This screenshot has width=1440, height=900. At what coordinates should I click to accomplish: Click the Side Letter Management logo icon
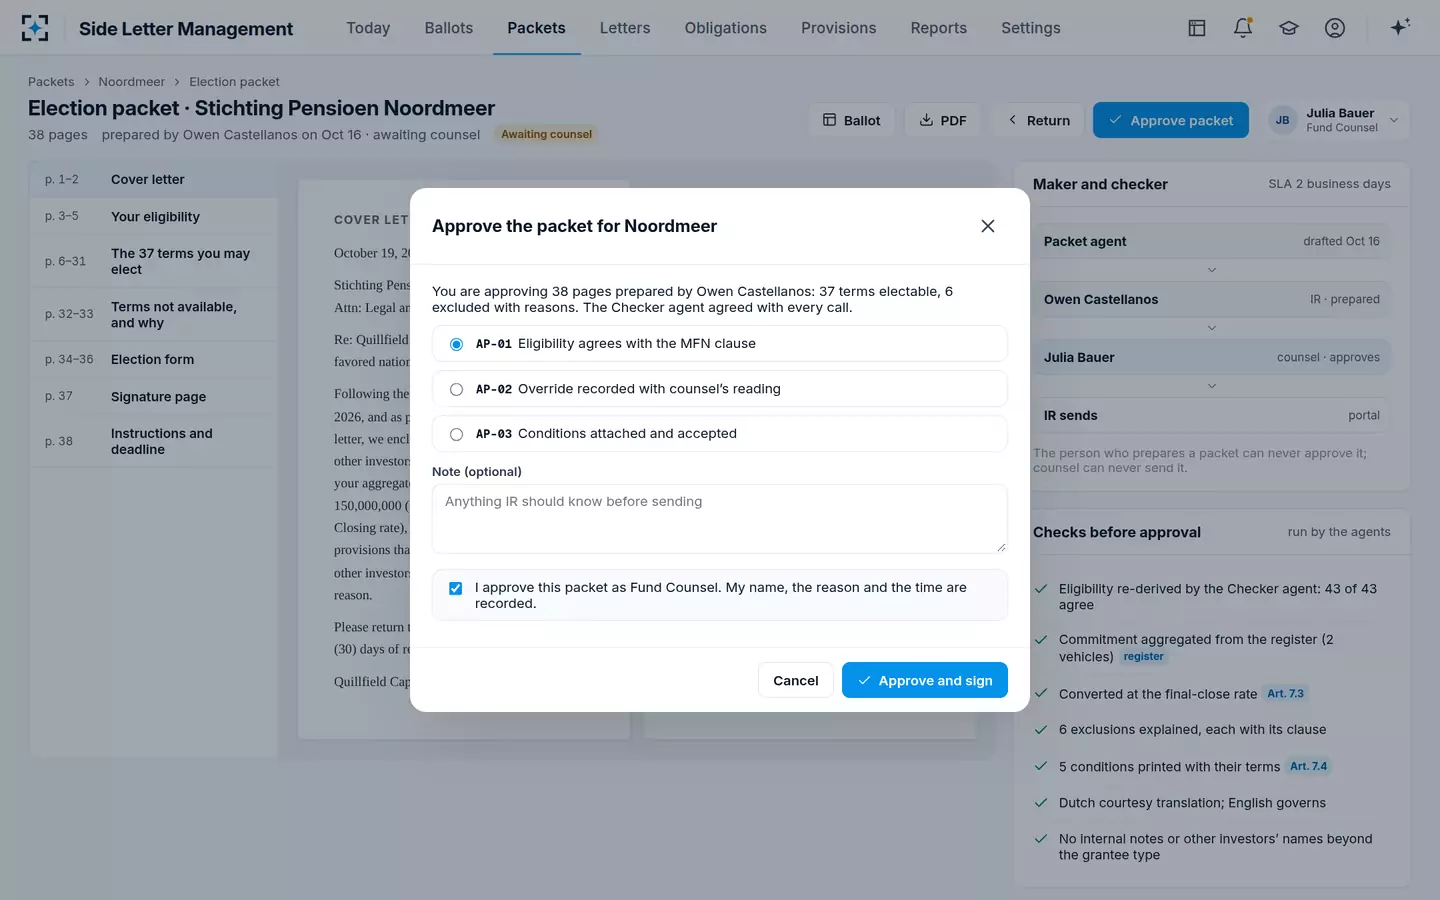click(35, 28)
